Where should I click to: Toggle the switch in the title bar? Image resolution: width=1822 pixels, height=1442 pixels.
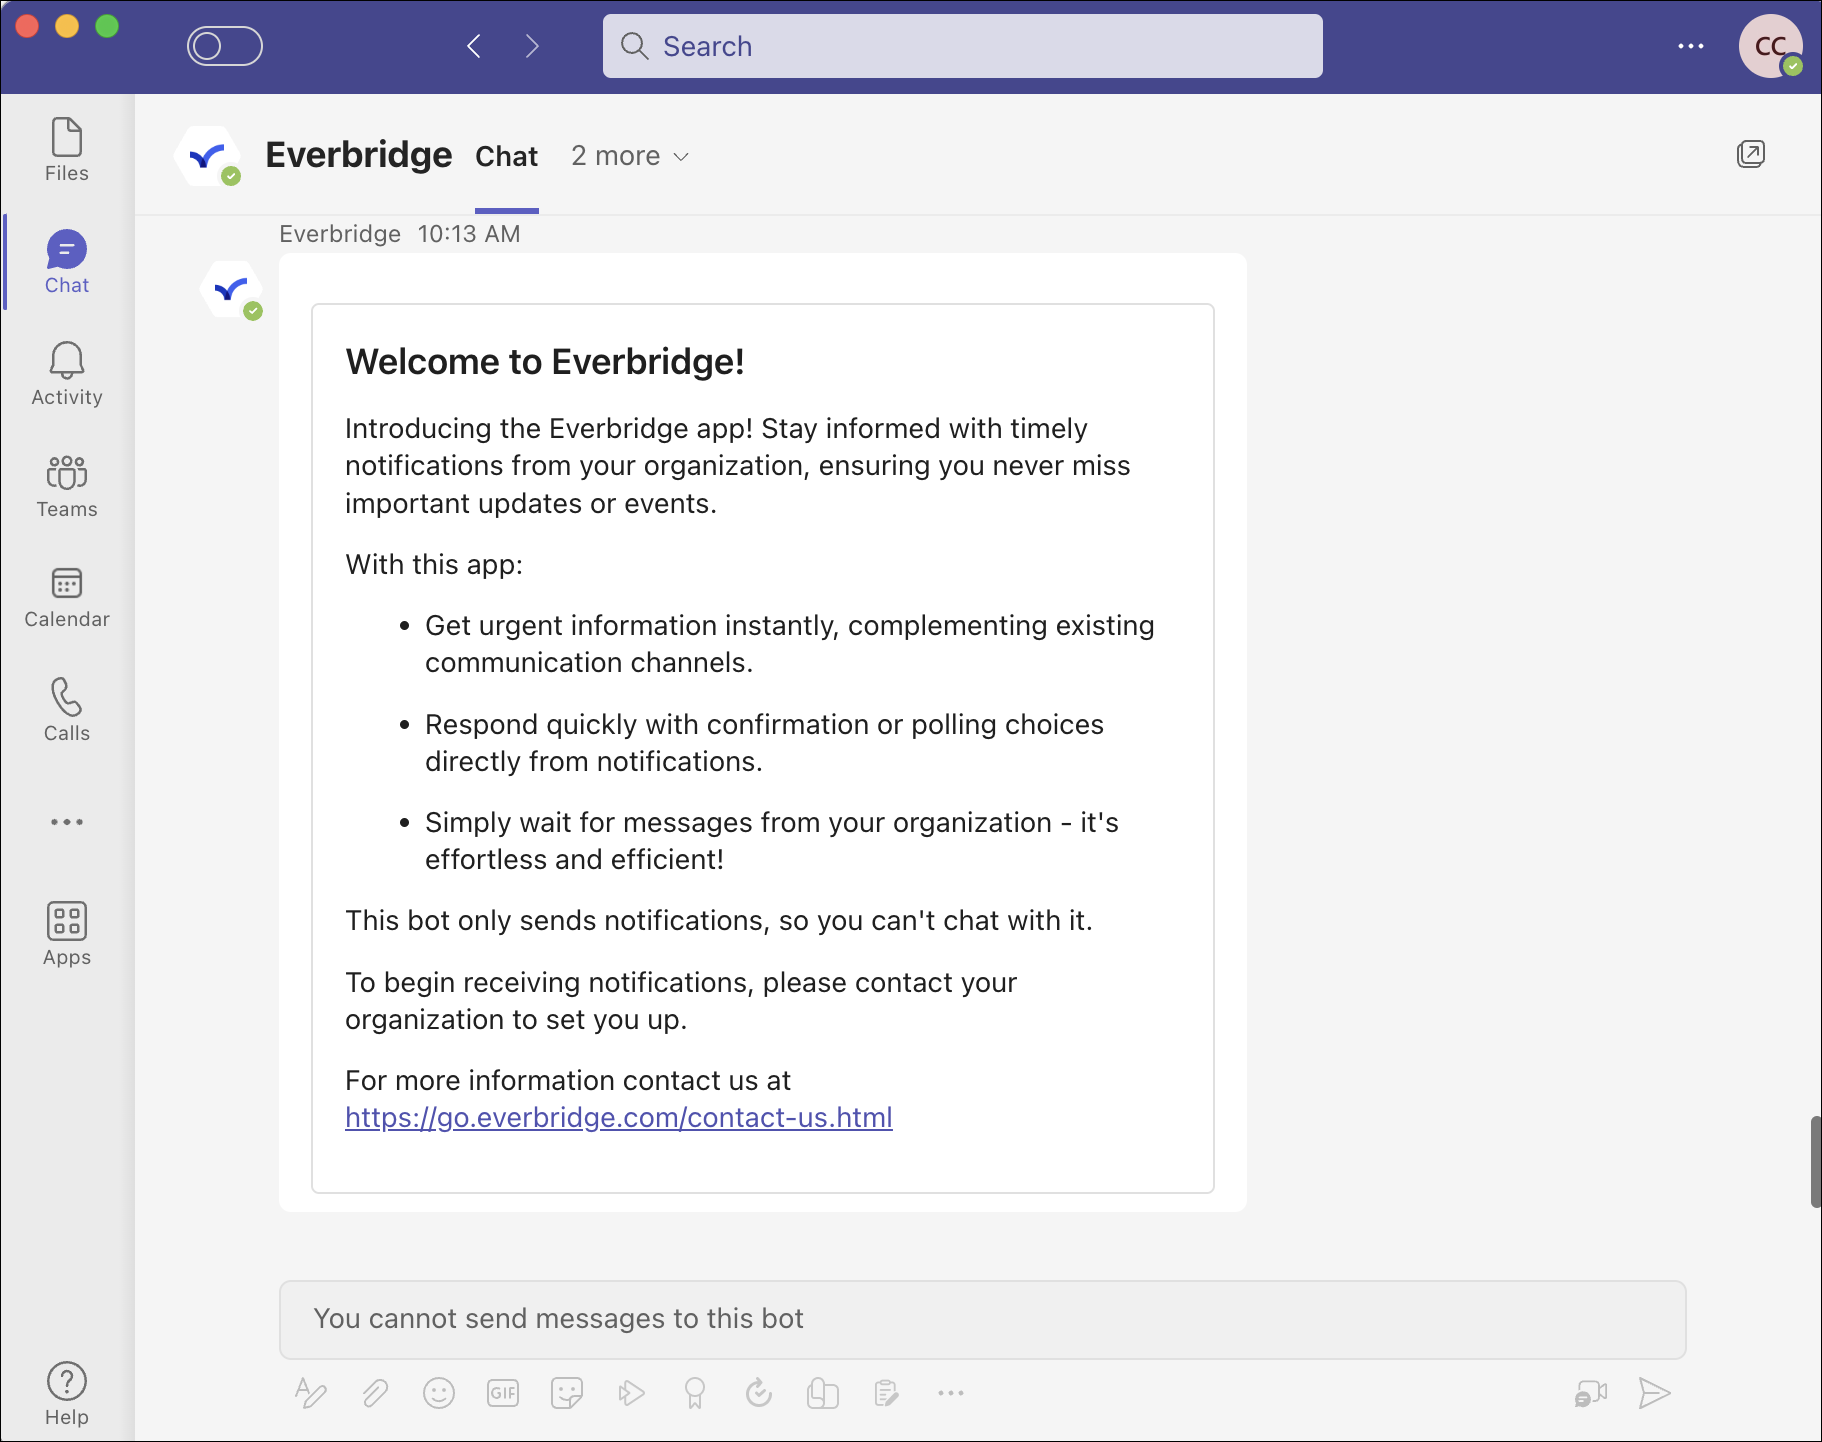coord(225,46)
